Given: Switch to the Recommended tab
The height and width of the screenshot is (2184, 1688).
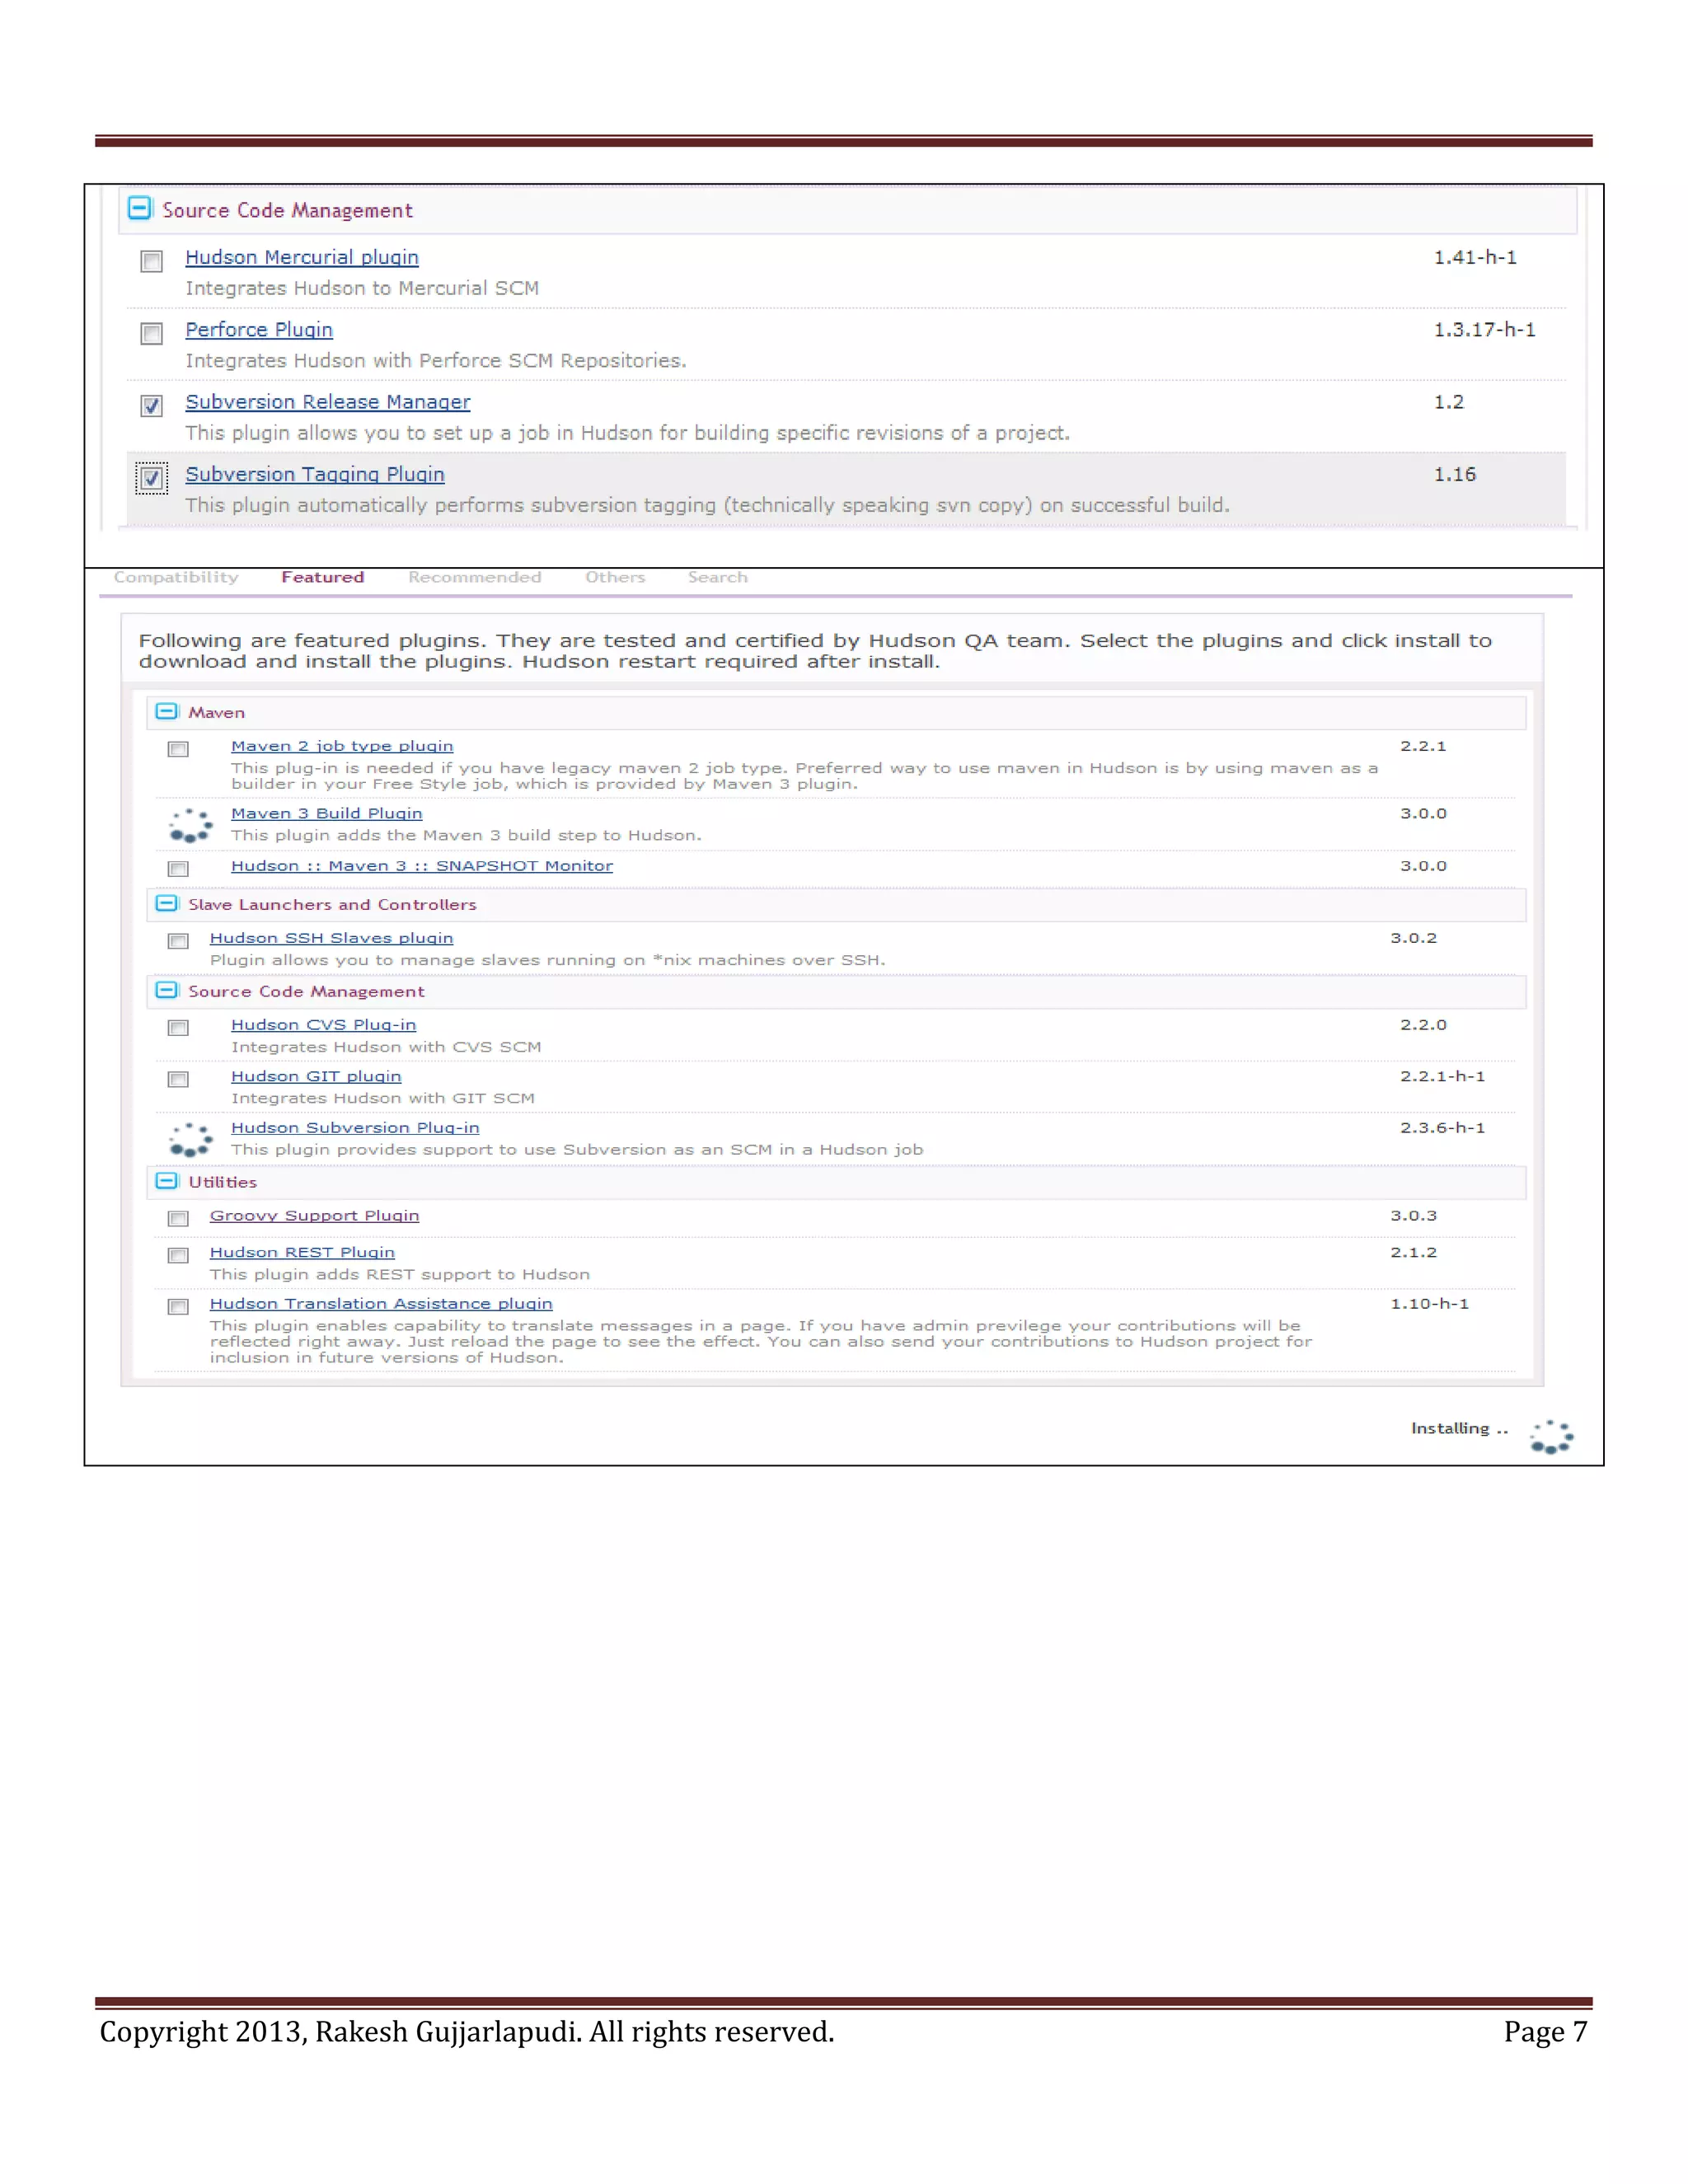Looking at the screenshot, I should coord(474,577).
